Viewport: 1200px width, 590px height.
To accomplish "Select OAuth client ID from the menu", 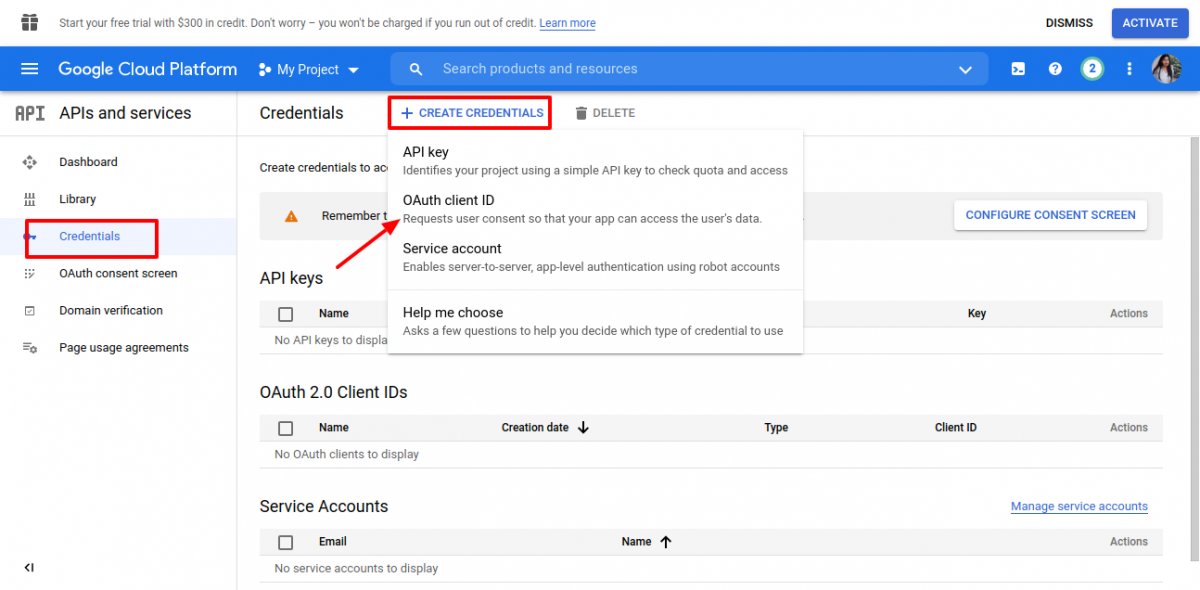I will click(x=448, y=199).
